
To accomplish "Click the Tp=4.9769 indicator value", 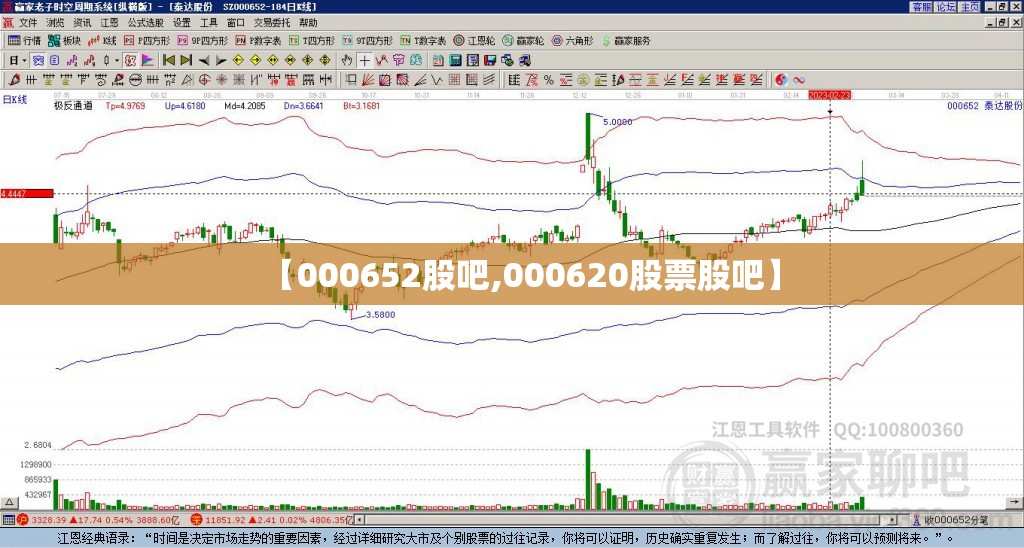I will tap(125, 105).
